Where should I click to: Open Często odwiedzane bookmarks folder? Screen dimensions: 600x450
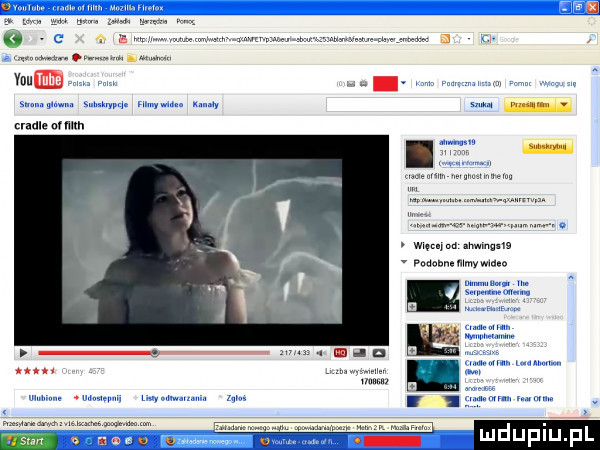(x=35, y=58)
